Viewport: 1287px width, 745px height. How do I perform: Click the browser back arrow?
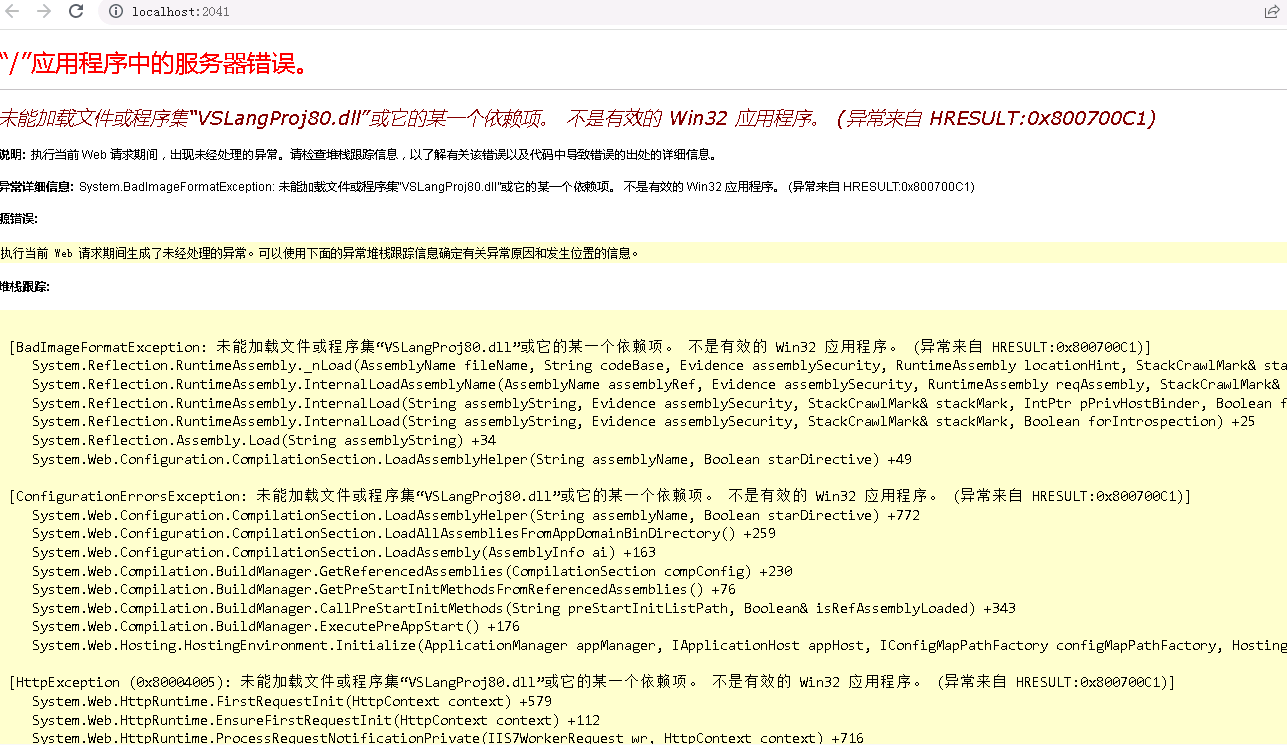point(12,11)
